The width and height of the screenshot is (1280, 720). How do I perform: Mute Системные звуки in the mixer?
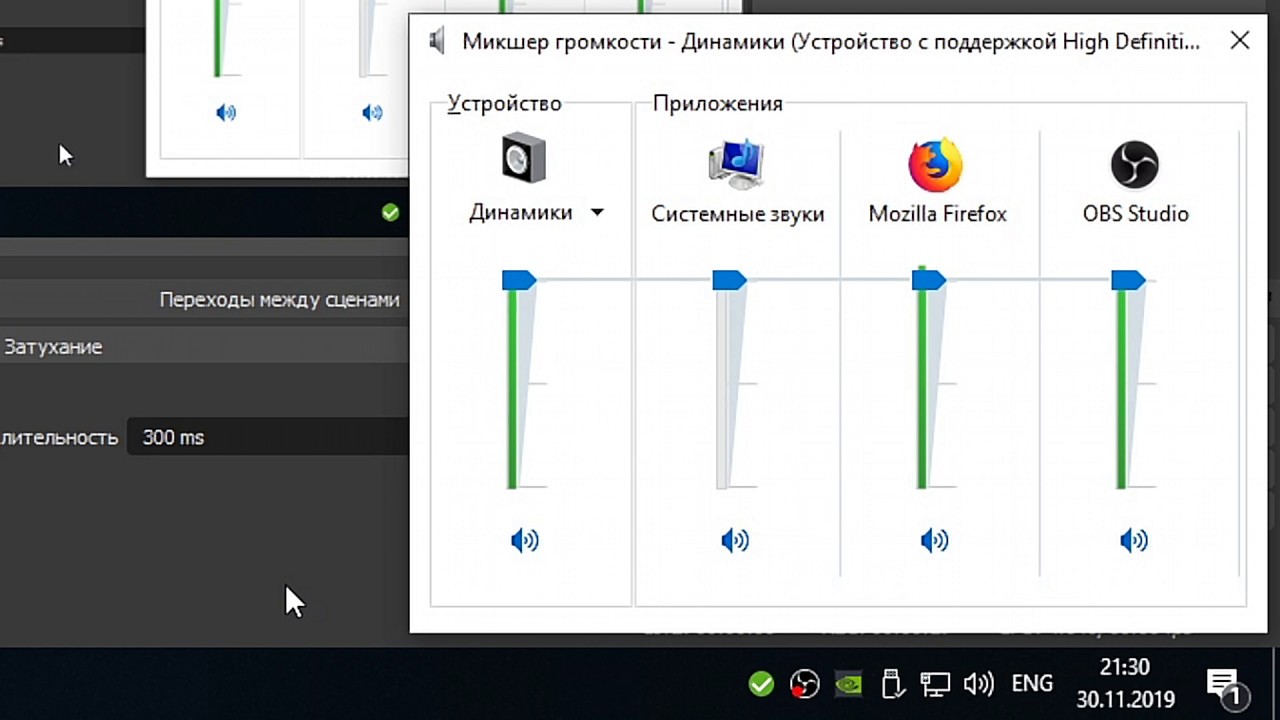[x=735, y=541]
